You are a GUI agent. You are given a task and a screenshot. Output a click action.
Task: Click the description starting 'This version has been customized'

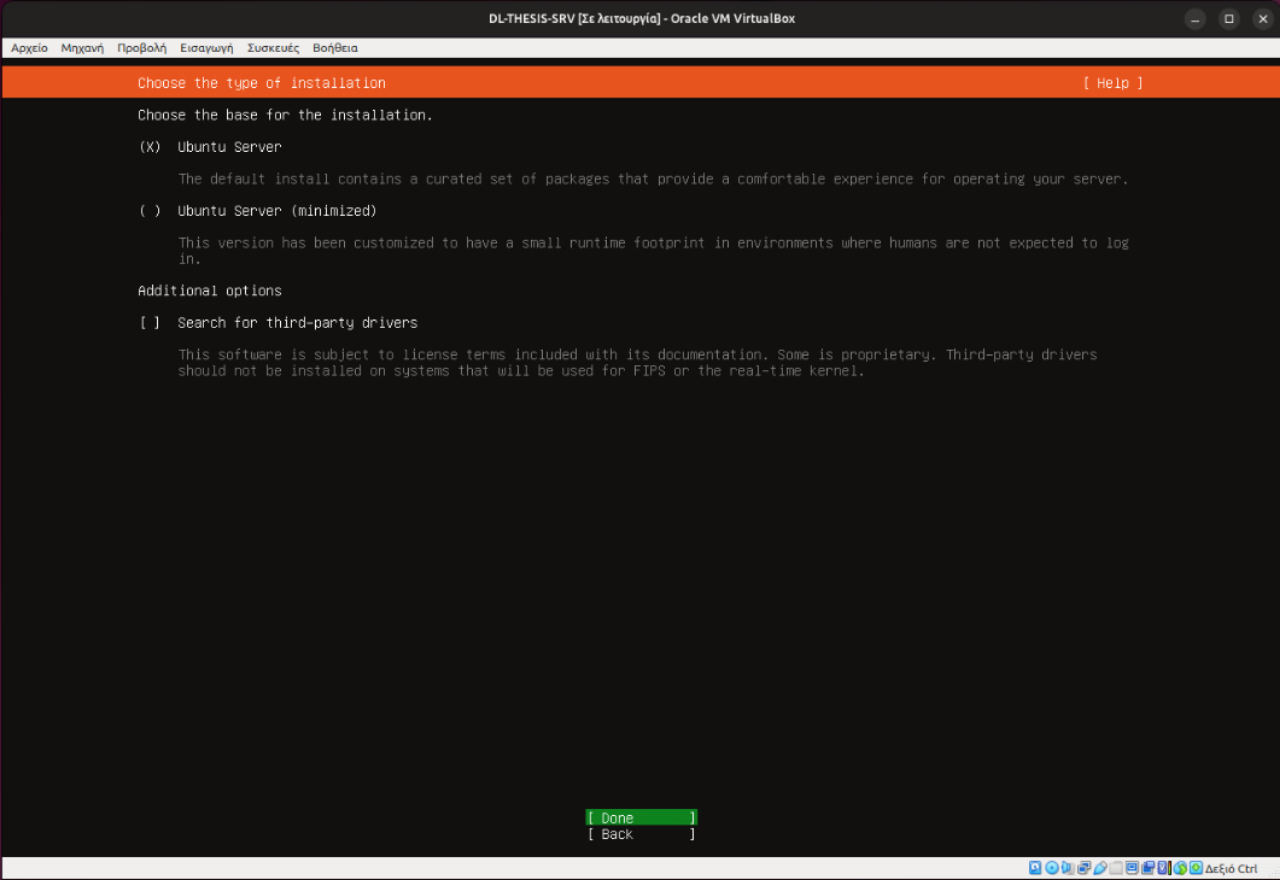coord(653,250)
